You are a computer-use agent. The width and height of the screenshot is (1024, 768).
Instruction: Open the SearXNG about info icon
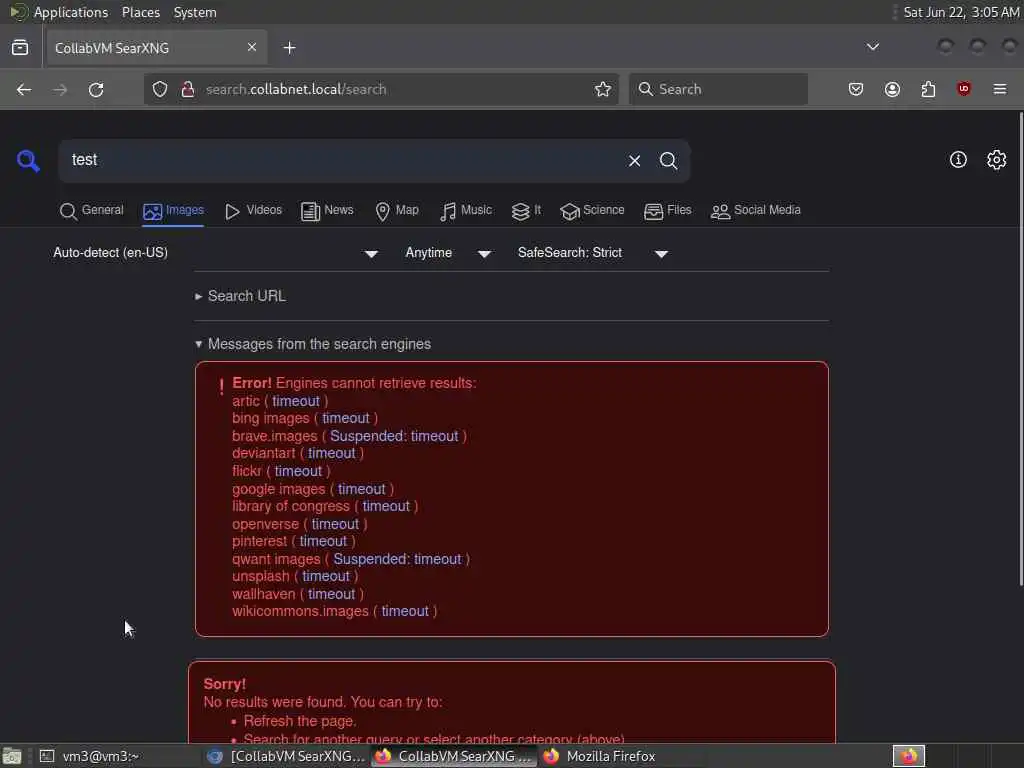pyautogui.click(x=958, y=159)
